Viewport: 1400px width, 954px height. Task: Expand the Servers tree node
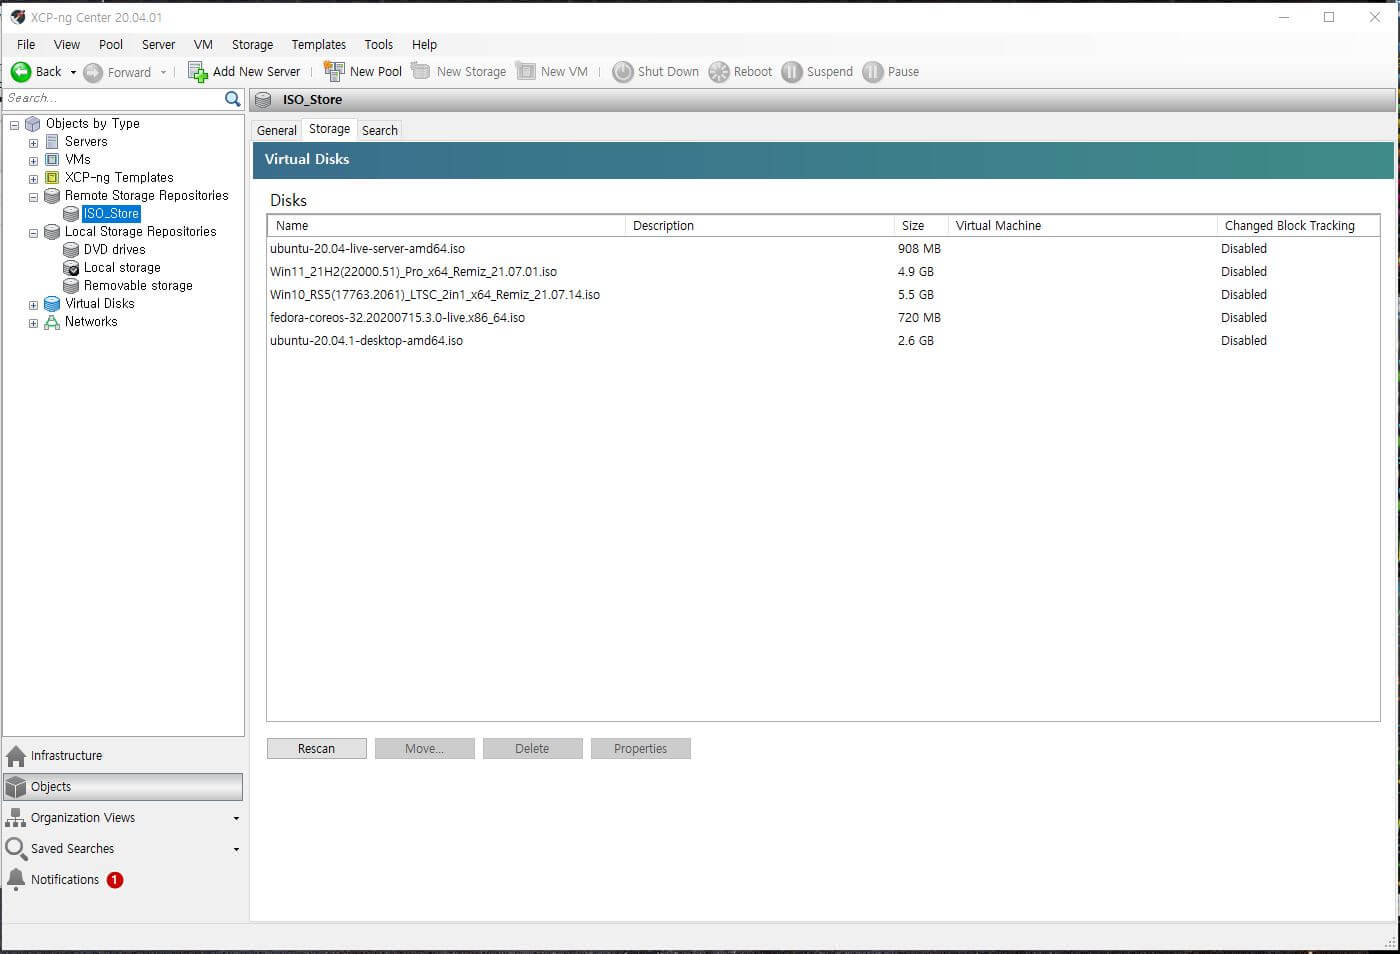coord(33,143)
